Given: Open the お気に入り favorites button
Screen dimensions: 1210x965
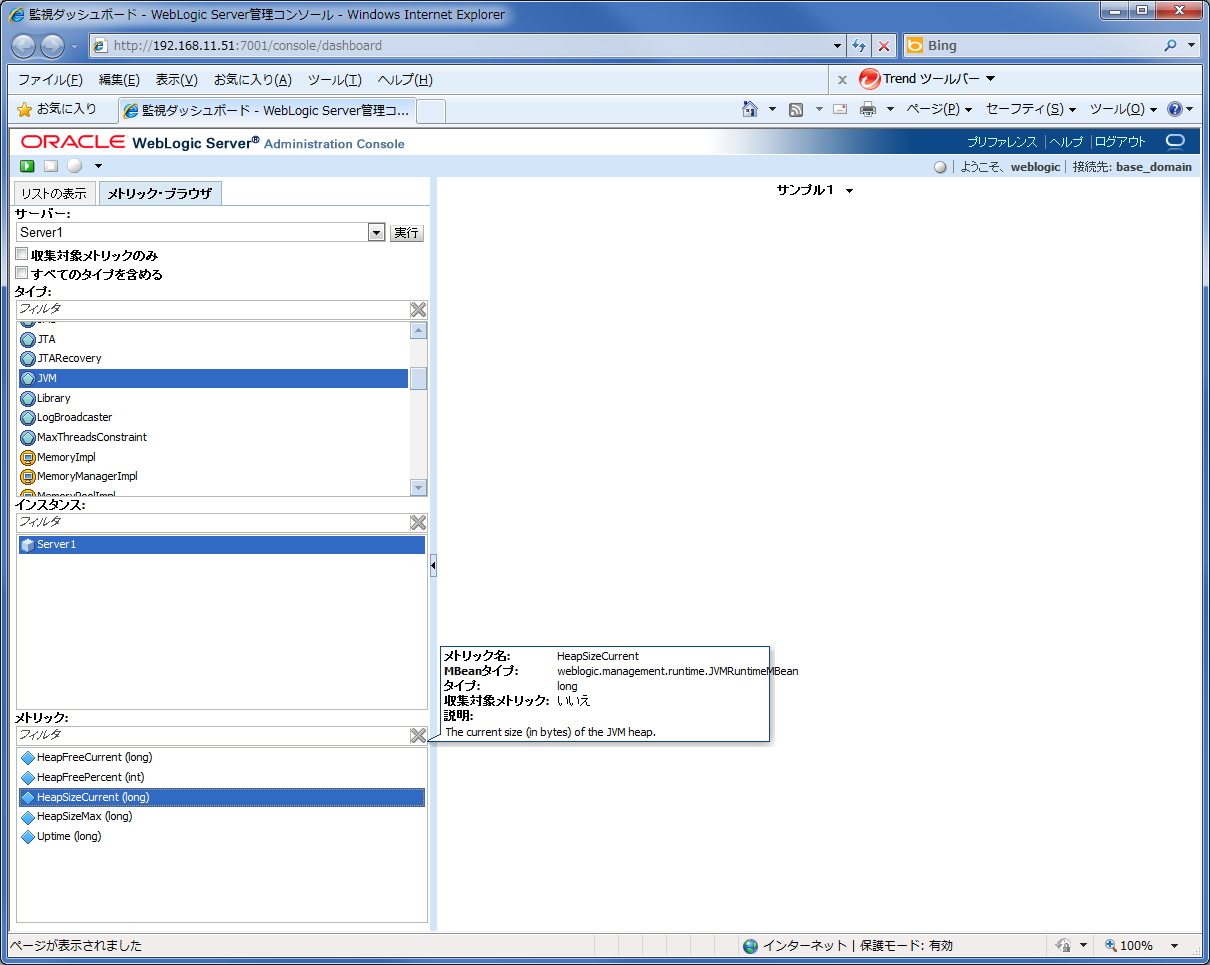Looking at the screenshot, I should tap(57, 109).
